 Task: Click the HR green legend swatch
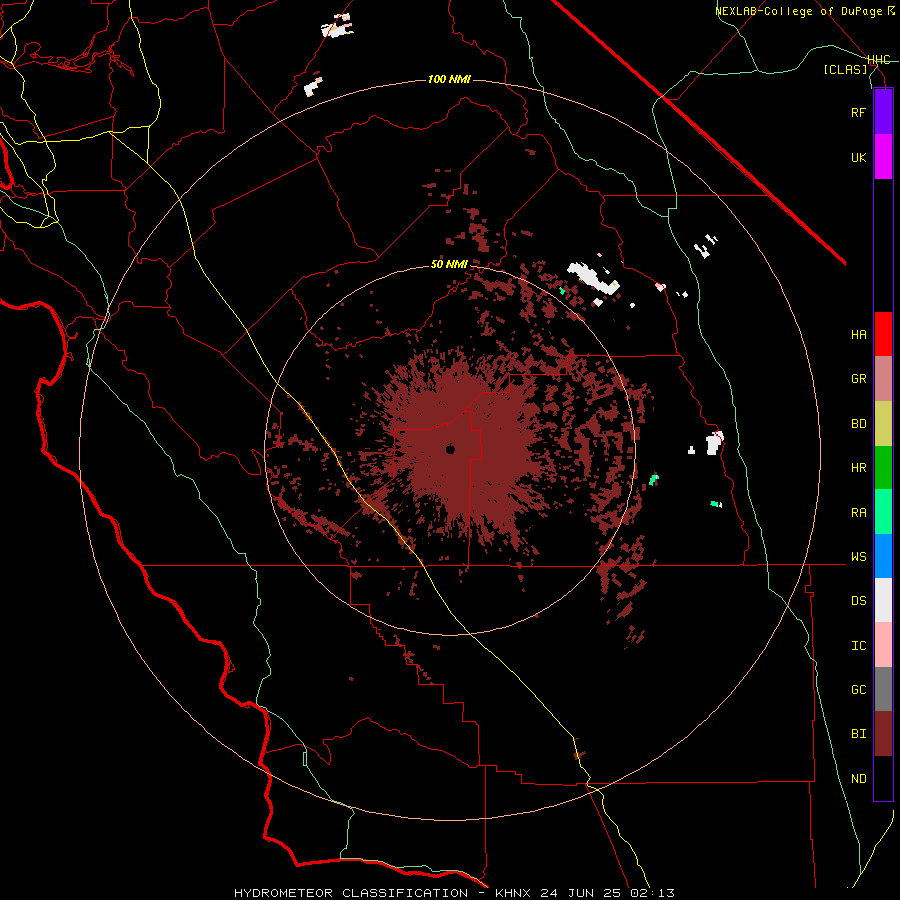pos(883,468)
